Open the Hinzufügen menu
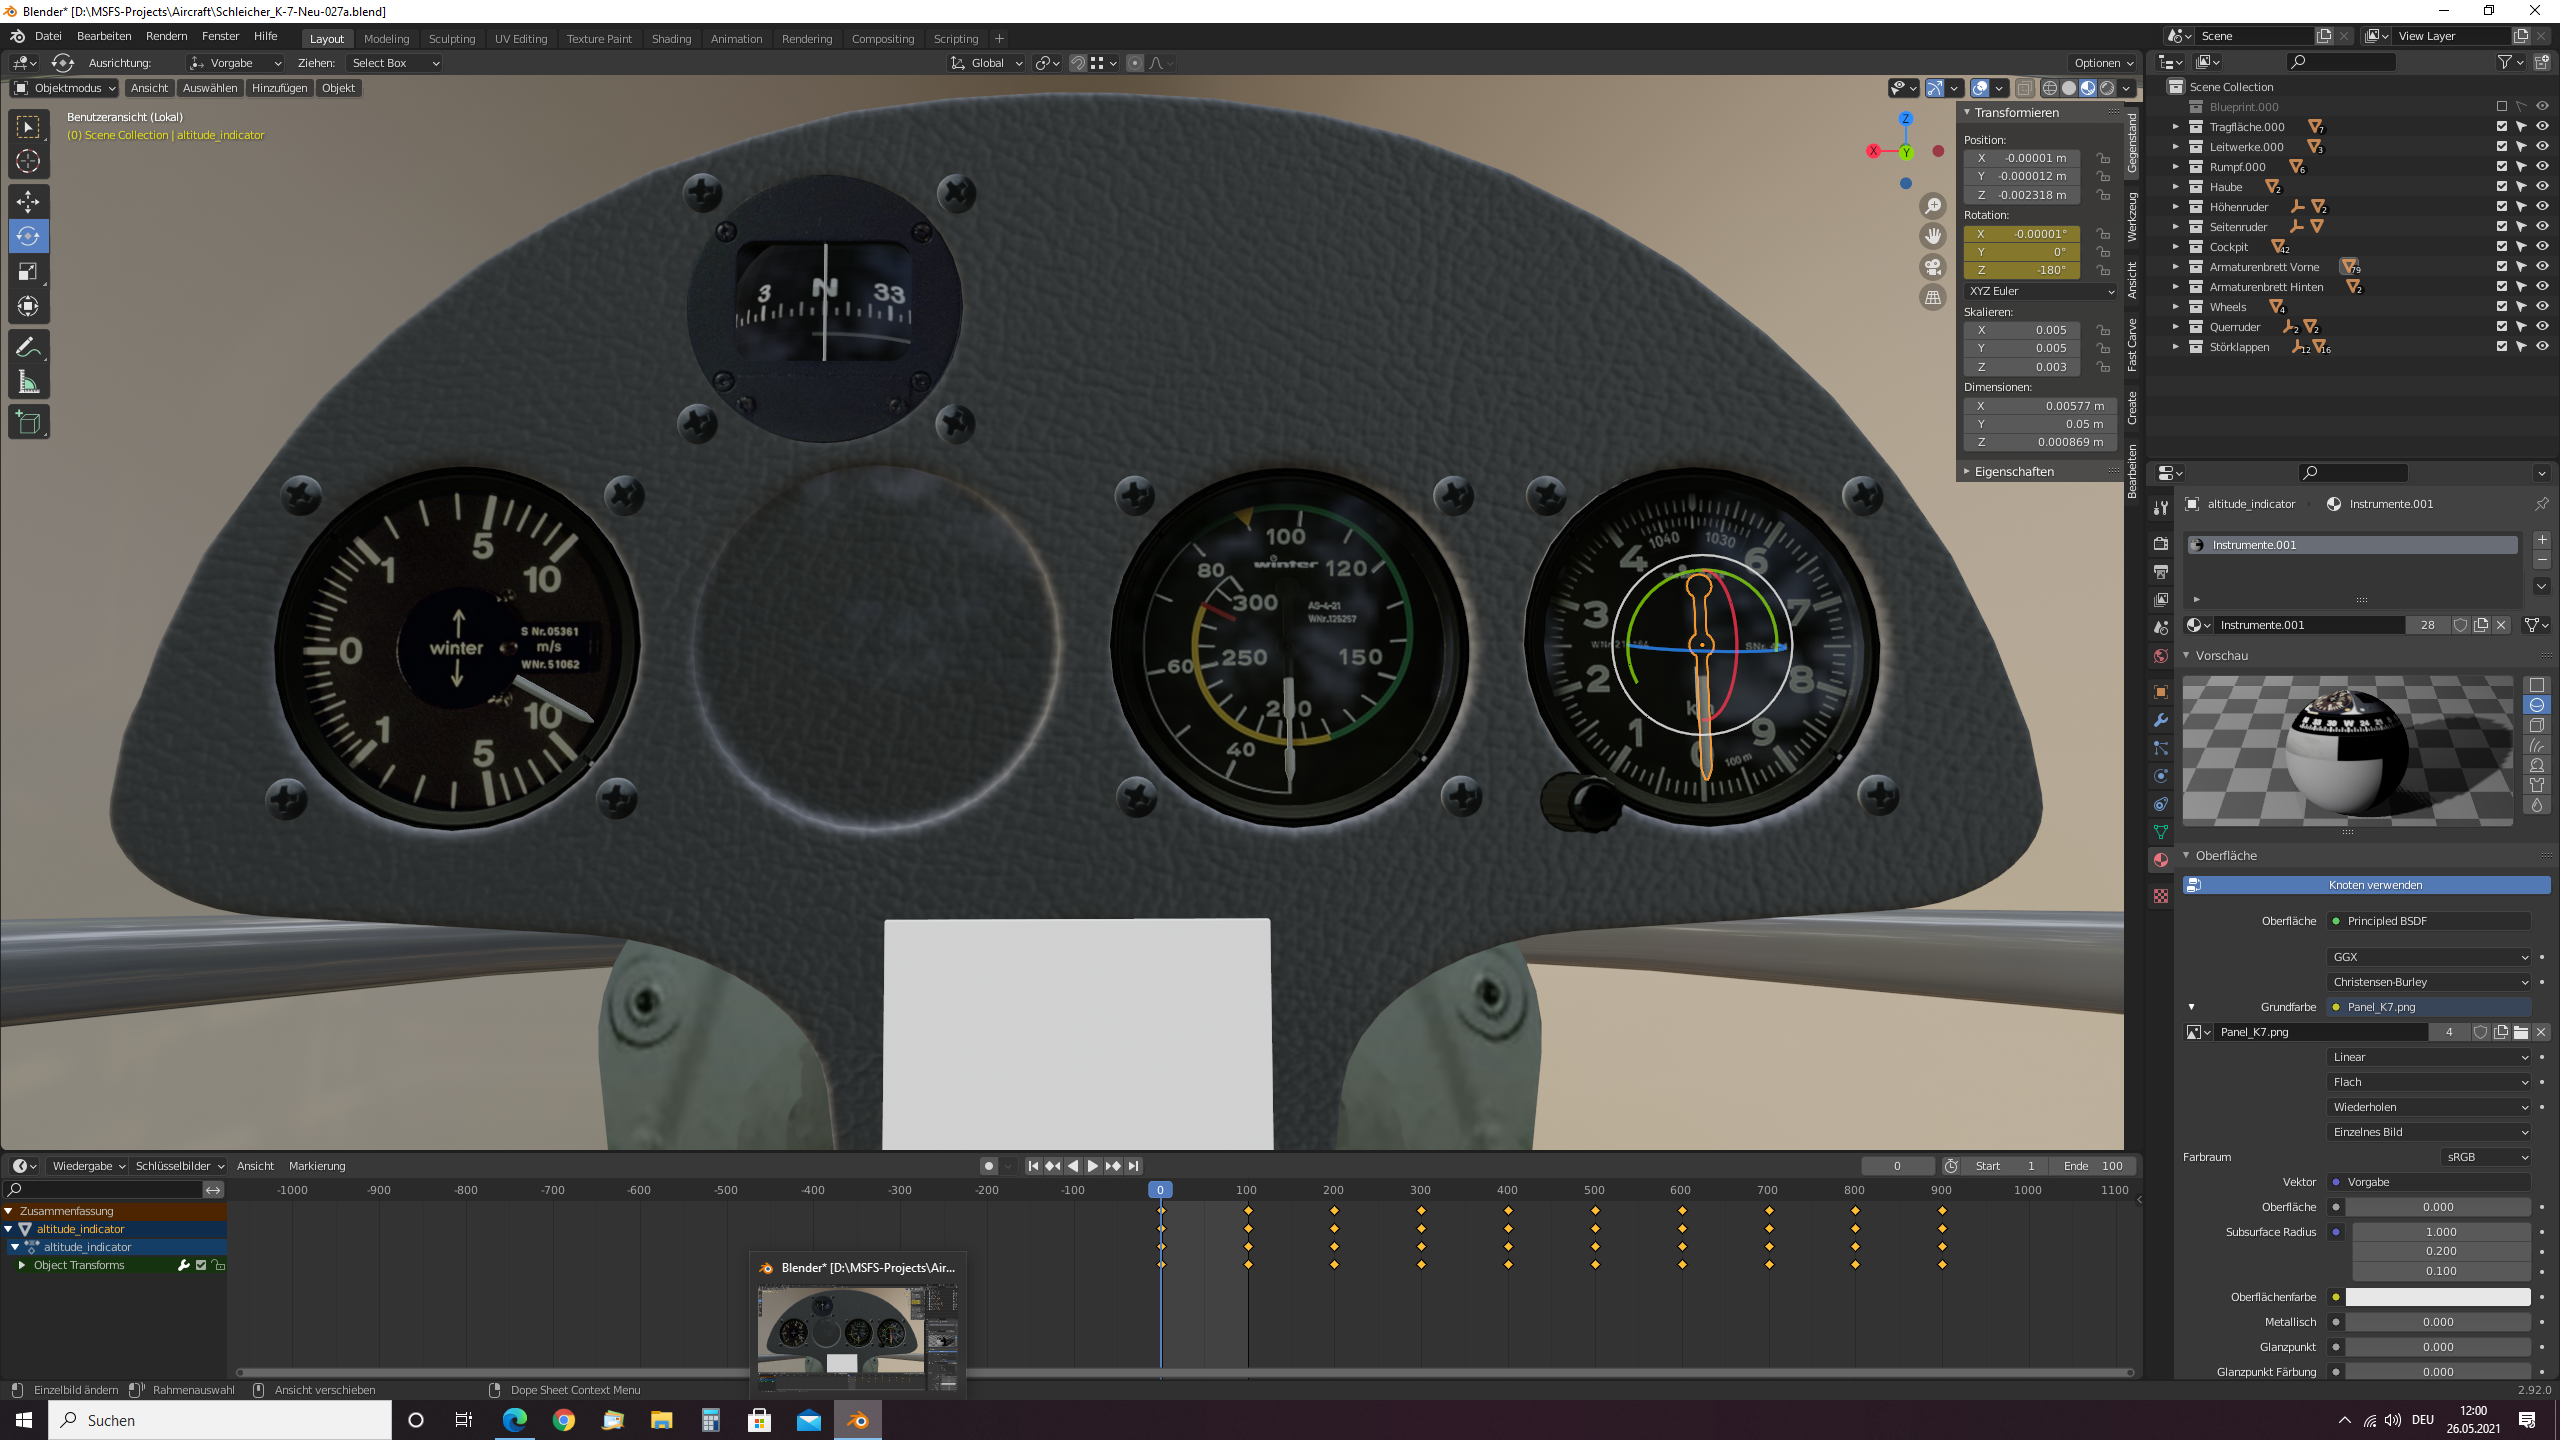 [x=279, y=88]
